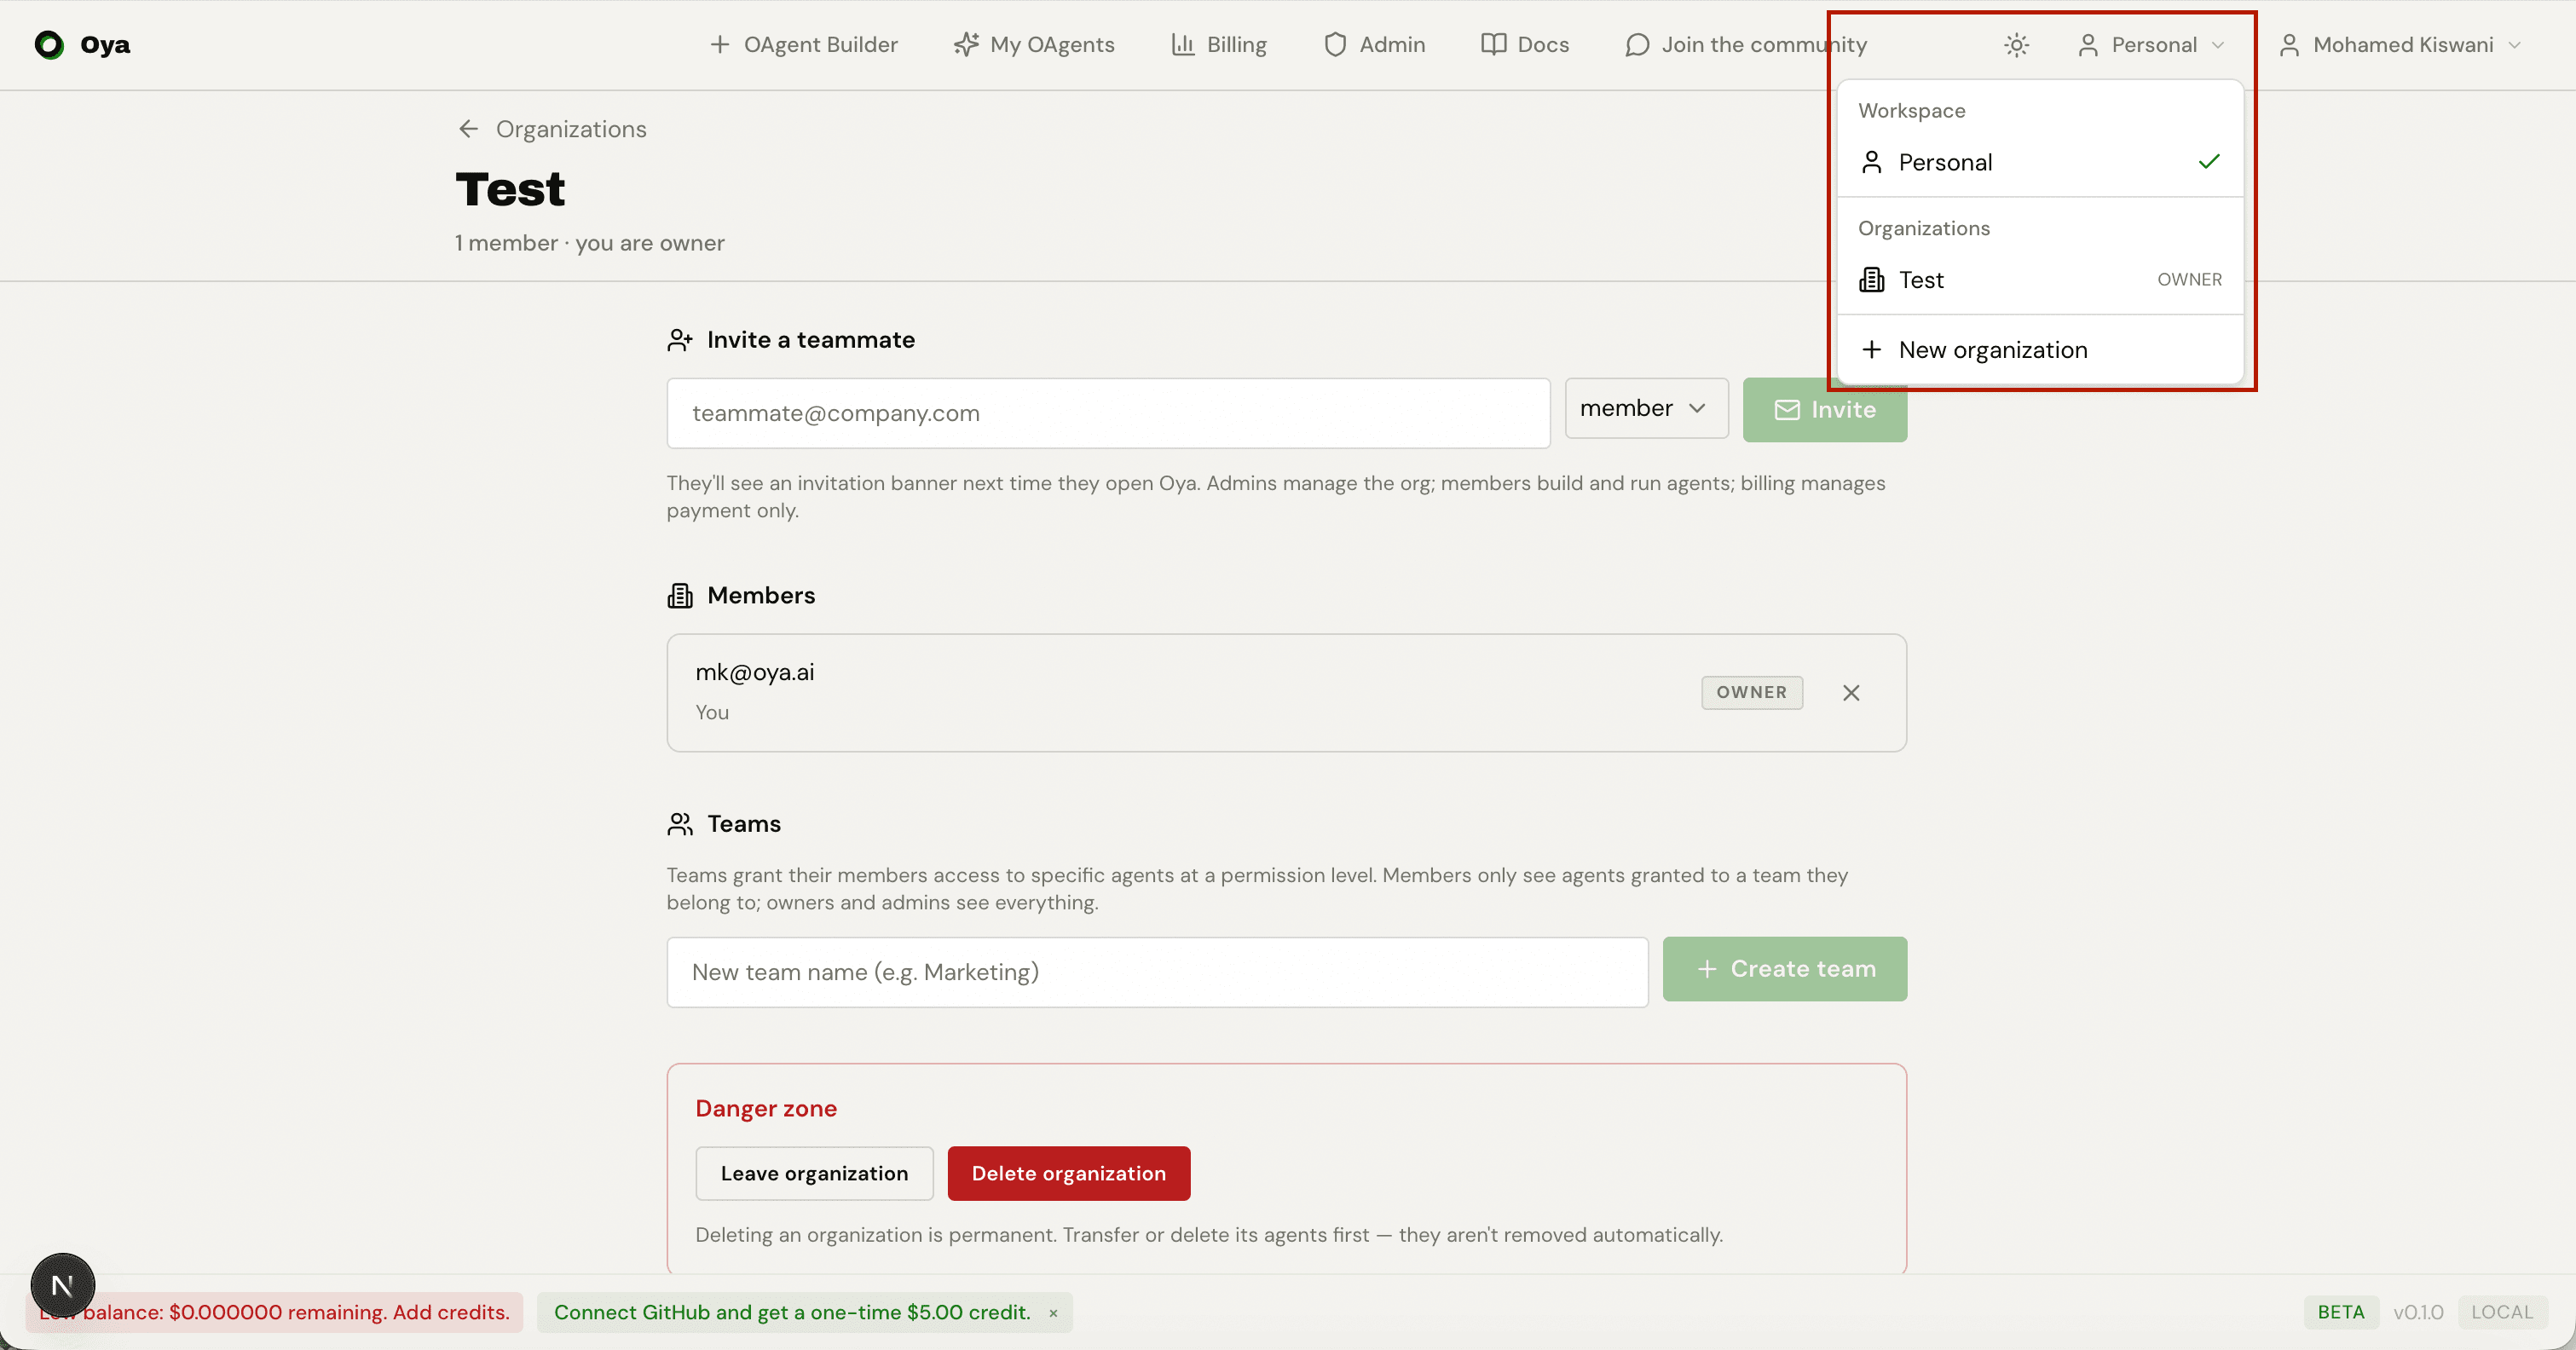Click the Invite a teammate heading icon
Screen dimensions: 2576x1350
[x=680, y=340]
